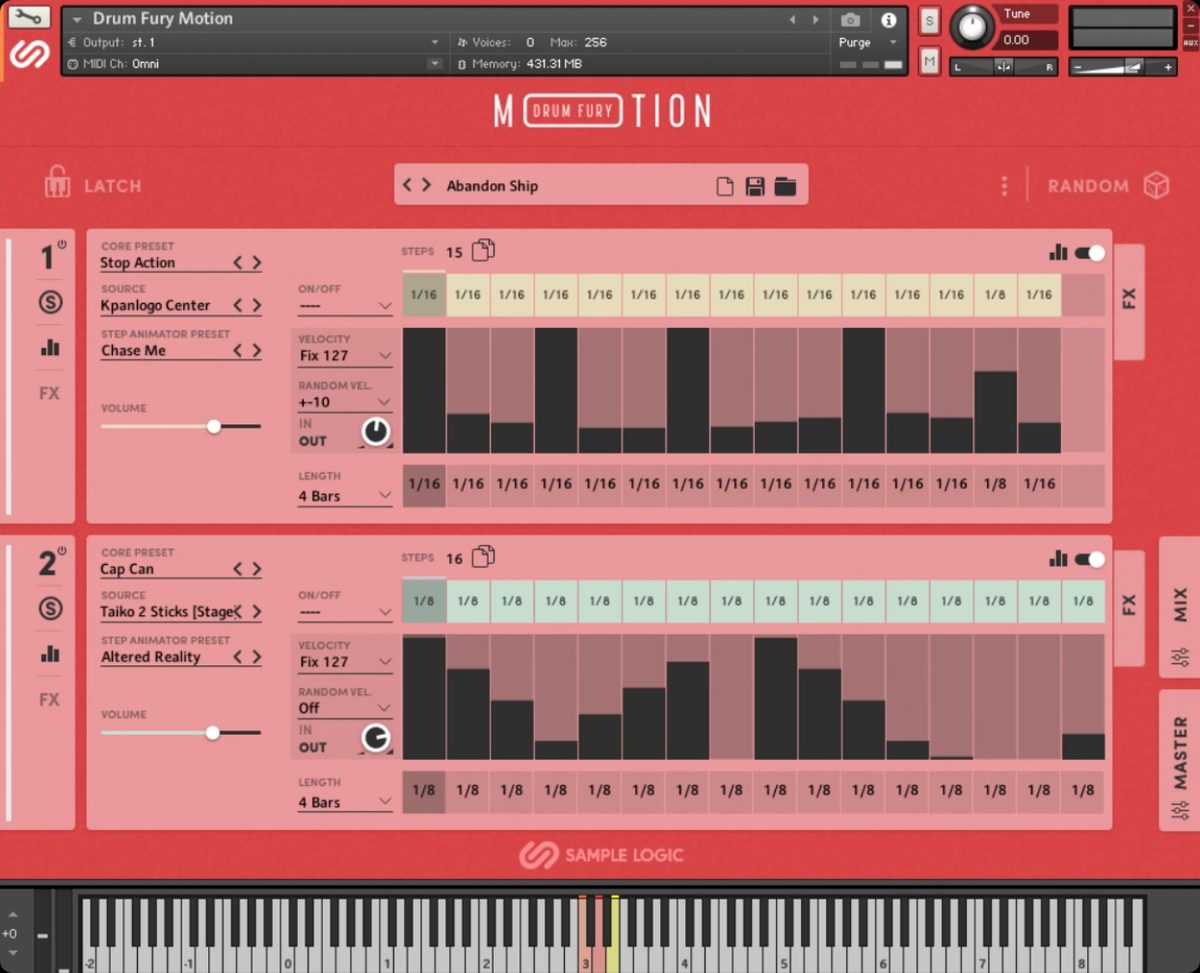This screenshot has height=973, width=1200.
Task: Click core 1 steps value 15
Action: coord(454,252)
